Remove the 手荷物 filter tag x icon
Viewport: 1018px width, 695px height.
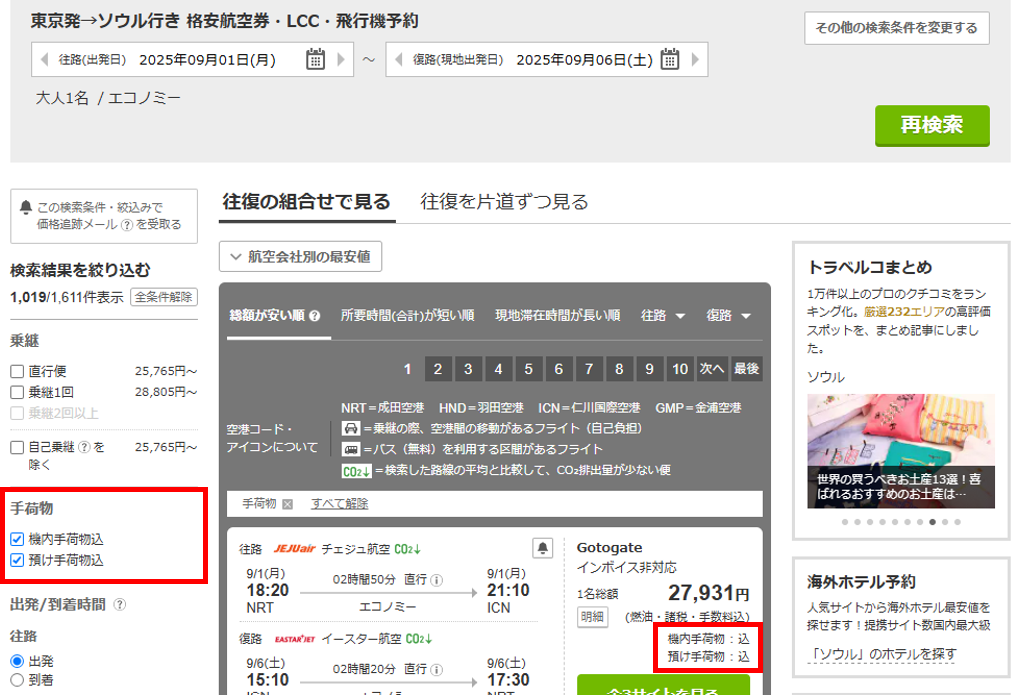(x=288, y=504)
